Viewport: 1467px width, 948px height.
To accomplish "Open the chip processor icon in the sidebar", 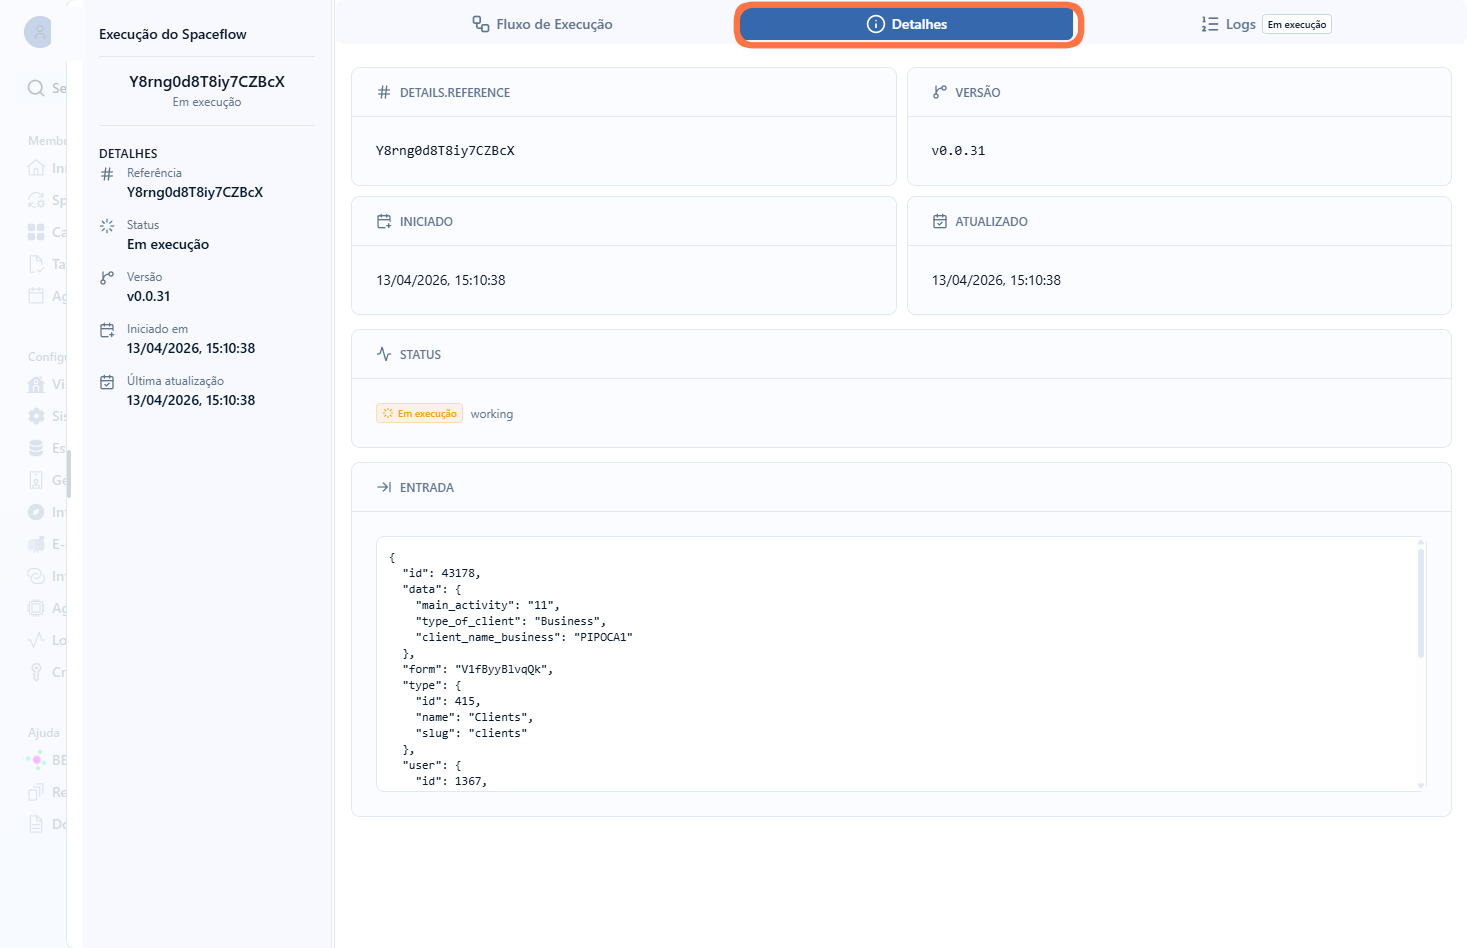I will click(36, 608).
